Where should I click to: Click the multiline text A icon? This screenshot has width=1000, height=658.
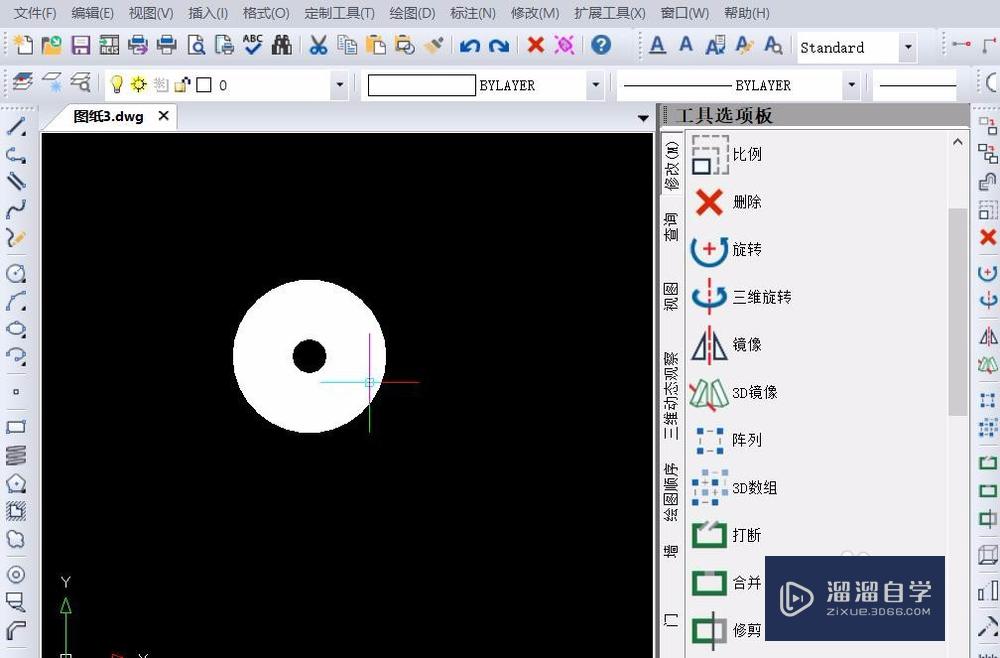pos(658,45)
